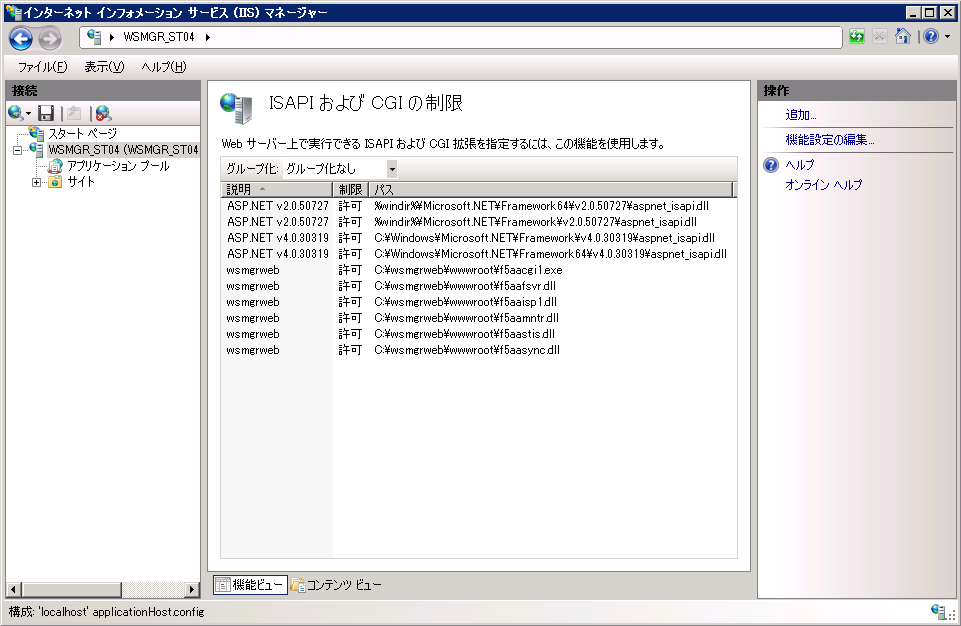The width and height of the screenshot is (961, 626).
Task: Sort by the 説明 column header
Action: point(276,189)
